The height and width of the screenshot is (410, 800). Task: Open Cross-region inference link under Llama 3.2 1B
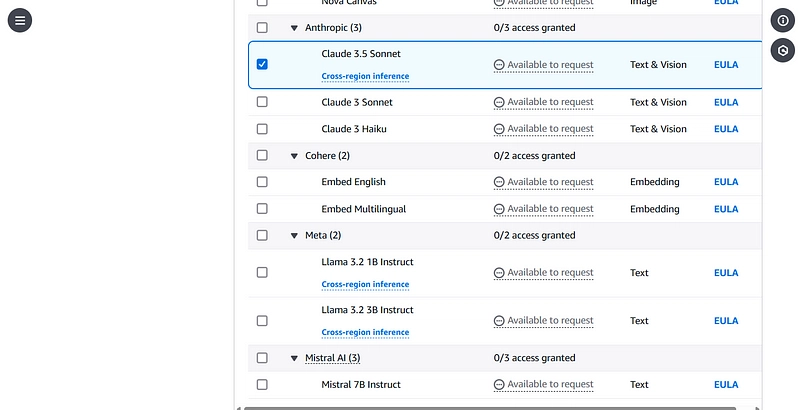tap(365, 285)
